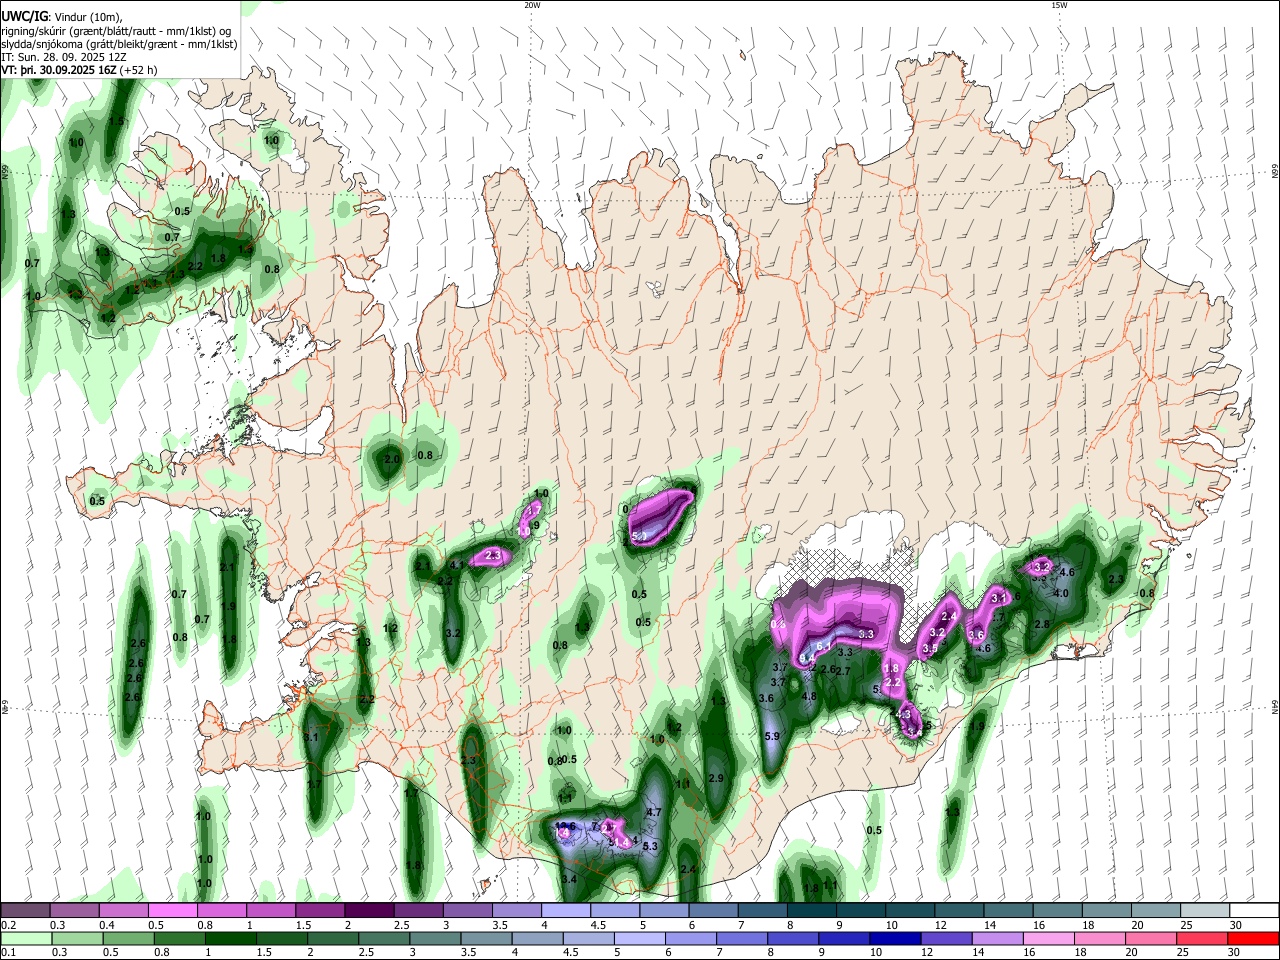Click the 2.0 precipitation value on the map

point(392,459)
